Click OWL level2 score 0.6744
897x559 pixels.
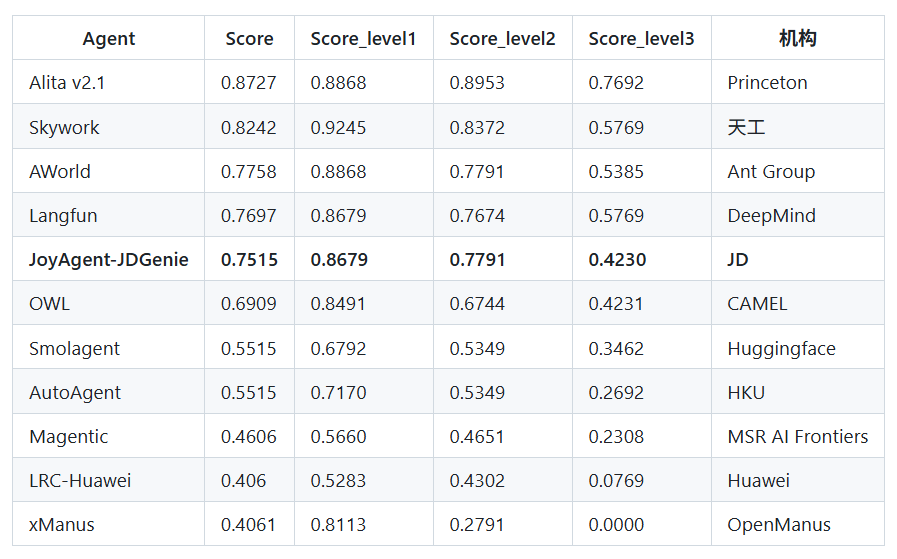click(503, 303)
